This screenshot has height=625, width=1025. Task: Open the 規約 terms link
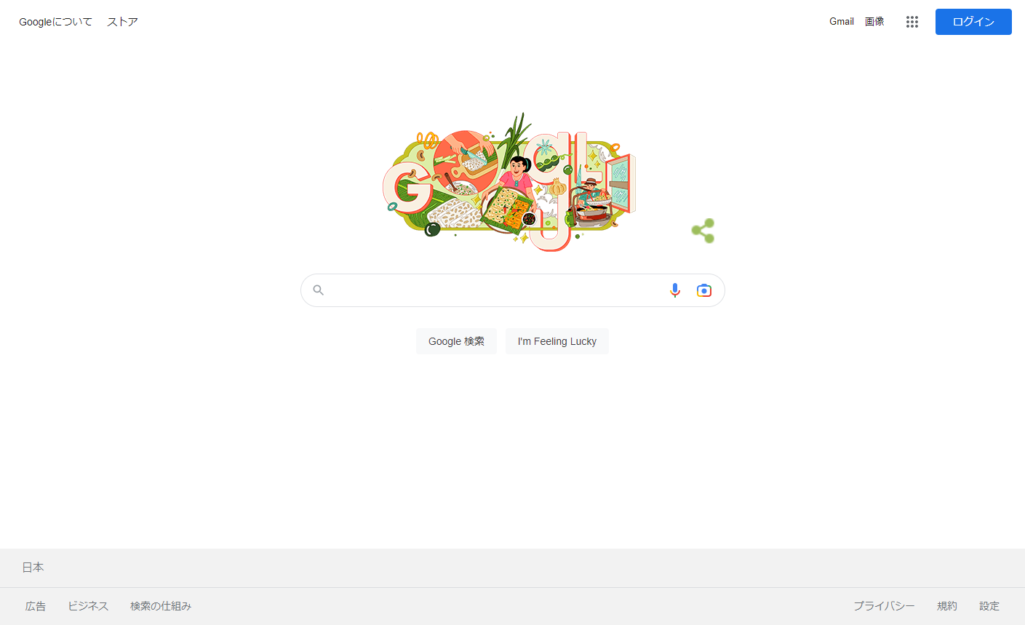(x=947, y=606)
